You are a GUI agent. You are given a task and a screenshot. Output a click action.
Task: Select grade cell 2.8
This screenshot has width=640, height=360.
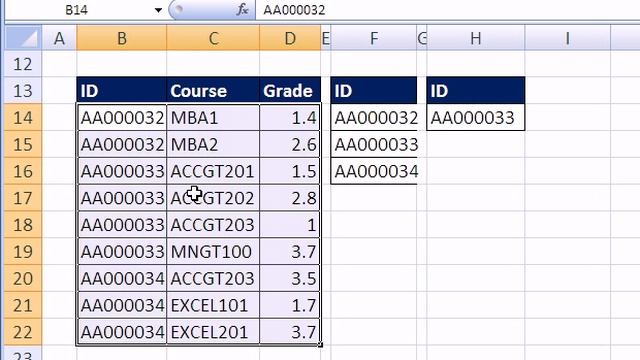pyautogui.click(x=290, y=198)
